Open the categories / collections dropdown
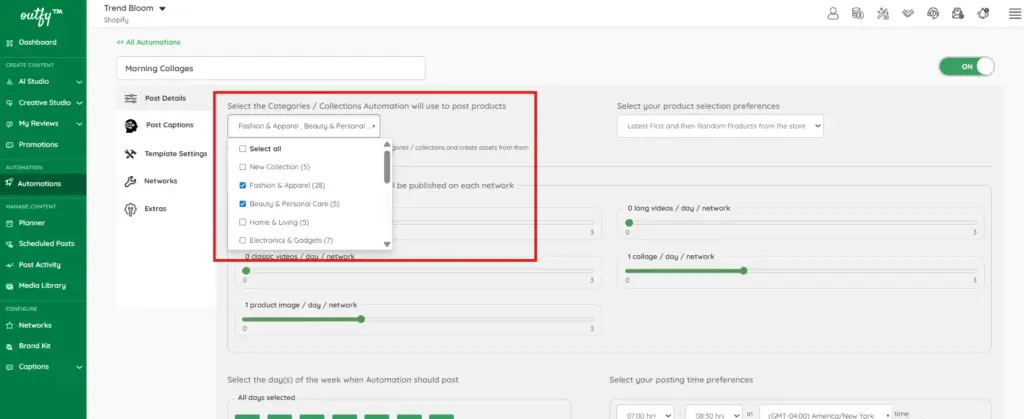1024x419 pixels. coord(304,126)
